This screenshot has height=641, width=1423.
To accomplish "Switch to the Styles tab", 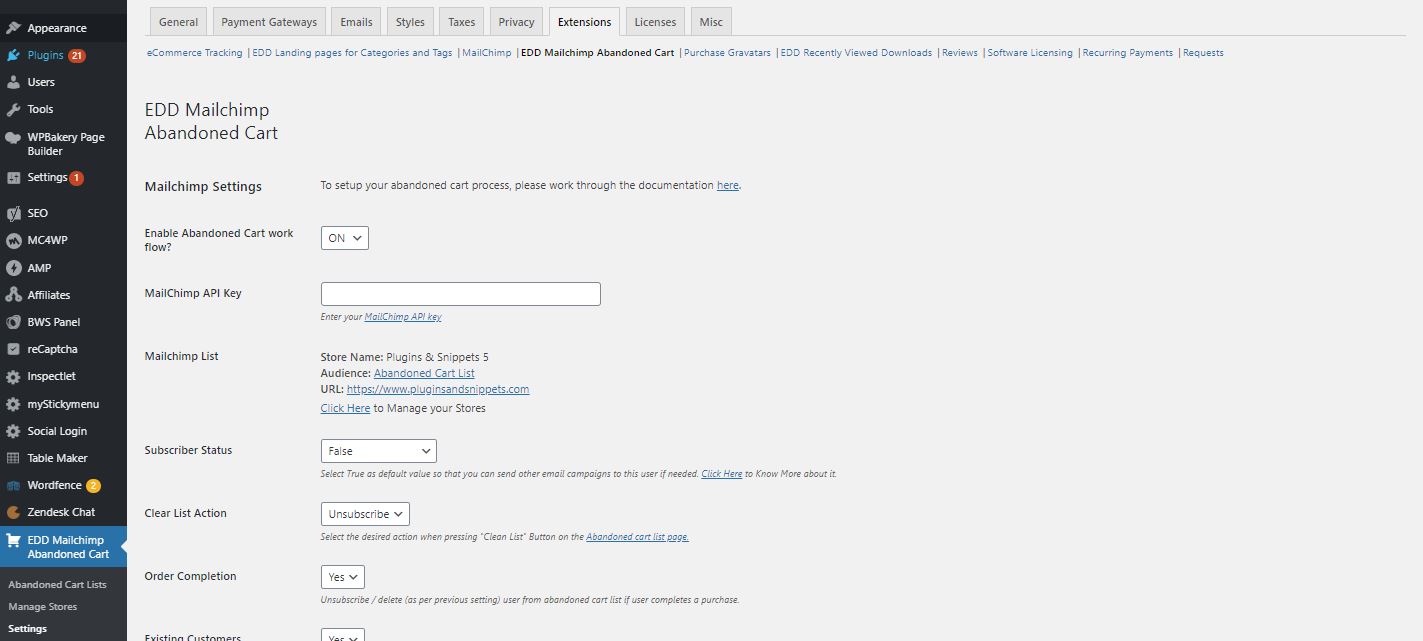I will [x=410, y=21].
